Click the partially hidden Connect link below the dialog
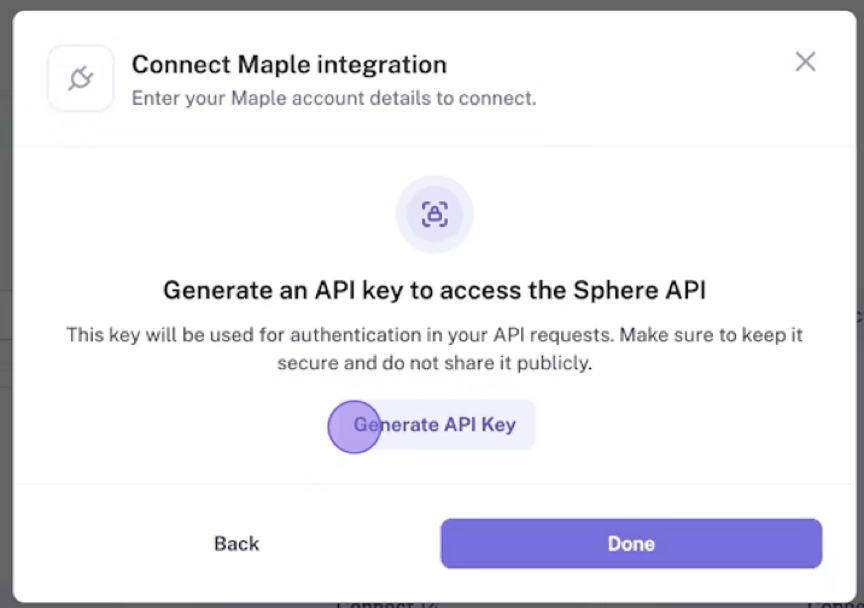Viewport: 864px width, 608px height. point(375,603)
